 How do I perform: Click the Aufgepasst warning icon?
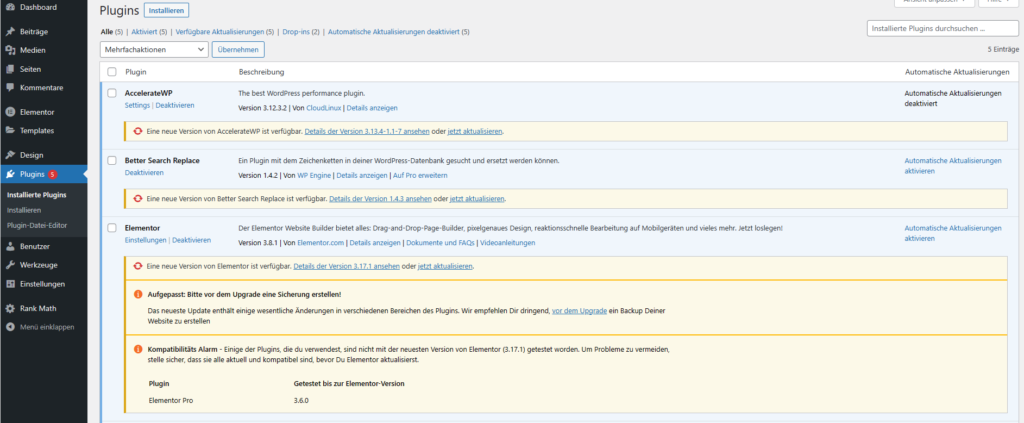click(138, 294)
